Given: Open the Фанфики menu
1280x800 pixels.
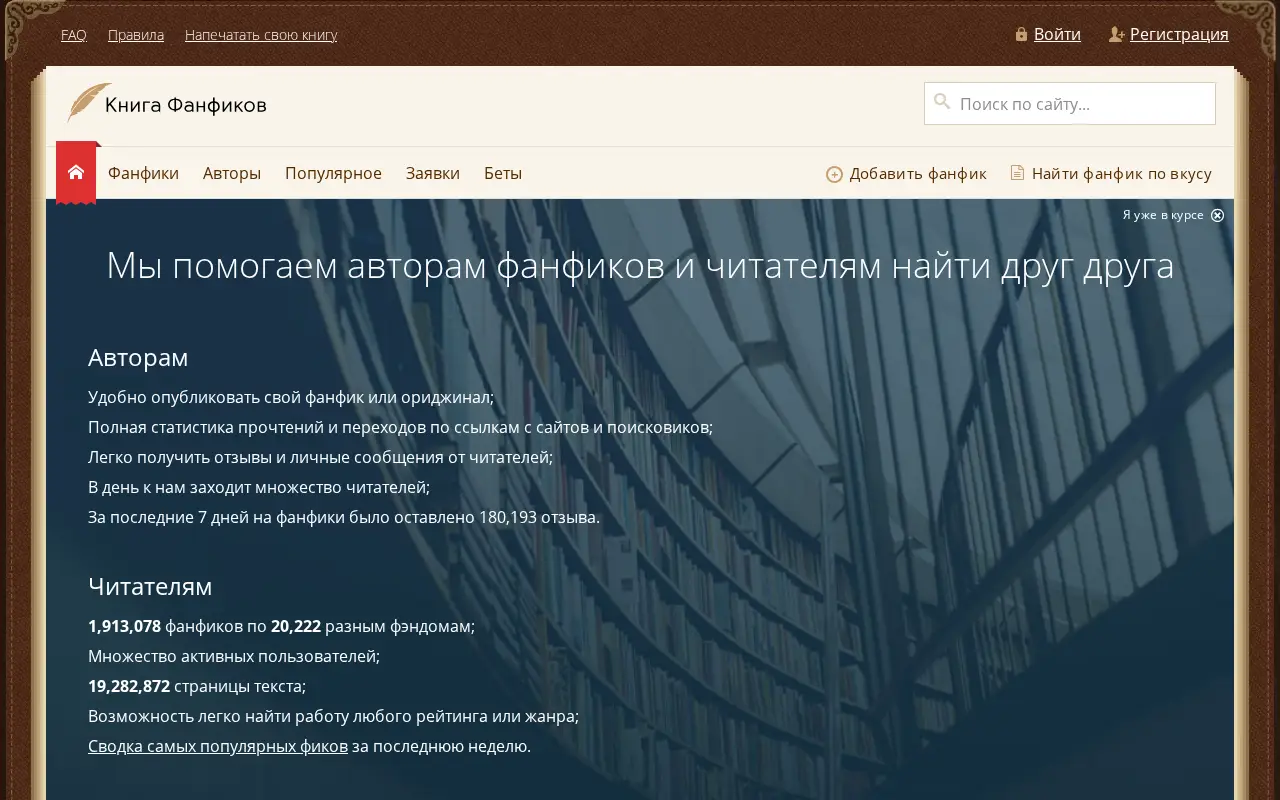Looking at the screenshot, I should point(143,173).
